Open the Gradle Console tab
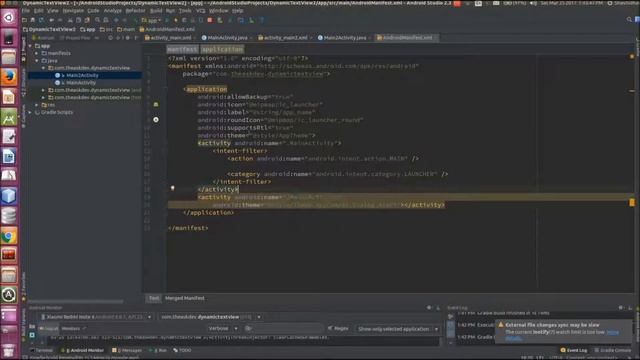640x360 pixels. pyautogui.click(x=612, y=350)
